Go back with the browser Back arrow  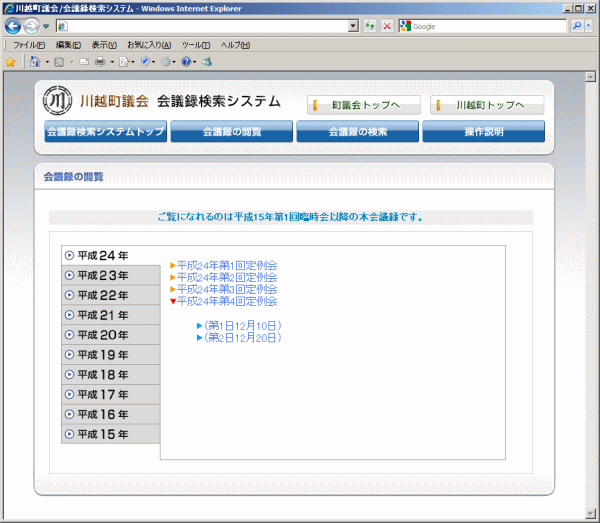tap(13, 26)
